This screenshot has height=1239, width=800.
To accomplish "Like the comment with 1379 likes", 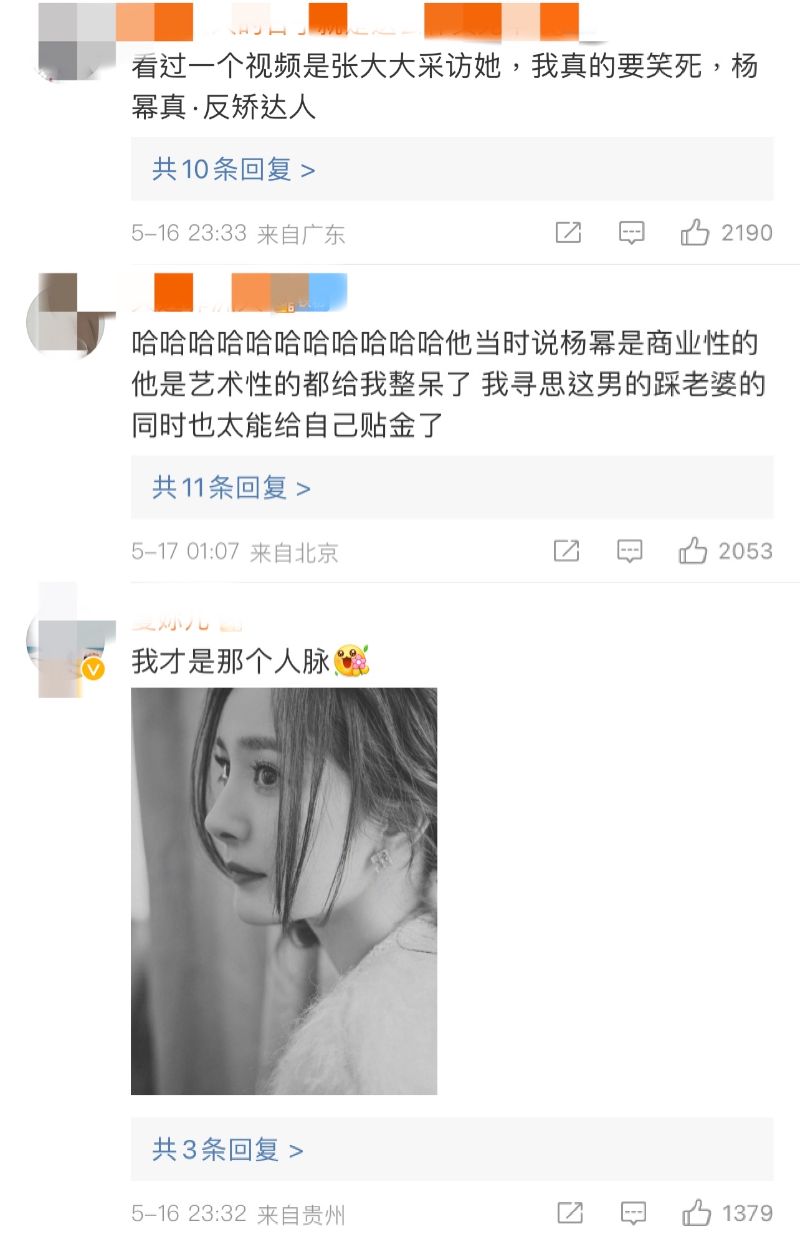I will pyautogui.click(x=696, y=1214).
